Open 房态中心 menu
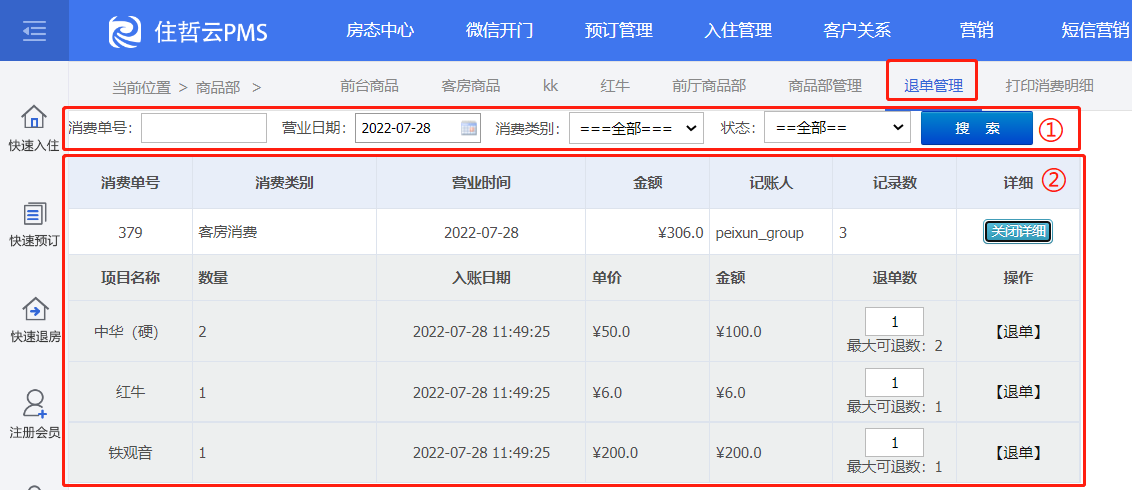The width and height of the screenshot is (1132, 490). click(x=380, y=30)
